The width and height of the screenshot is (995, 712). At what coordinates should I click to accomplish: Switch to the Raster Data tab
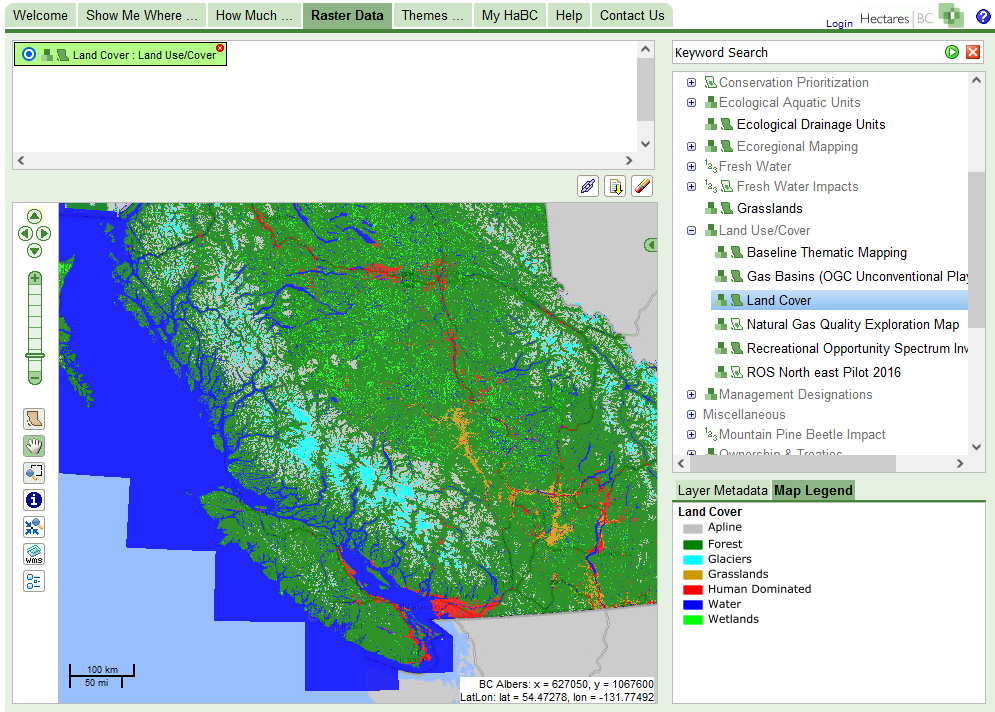(x=347, y=15)
